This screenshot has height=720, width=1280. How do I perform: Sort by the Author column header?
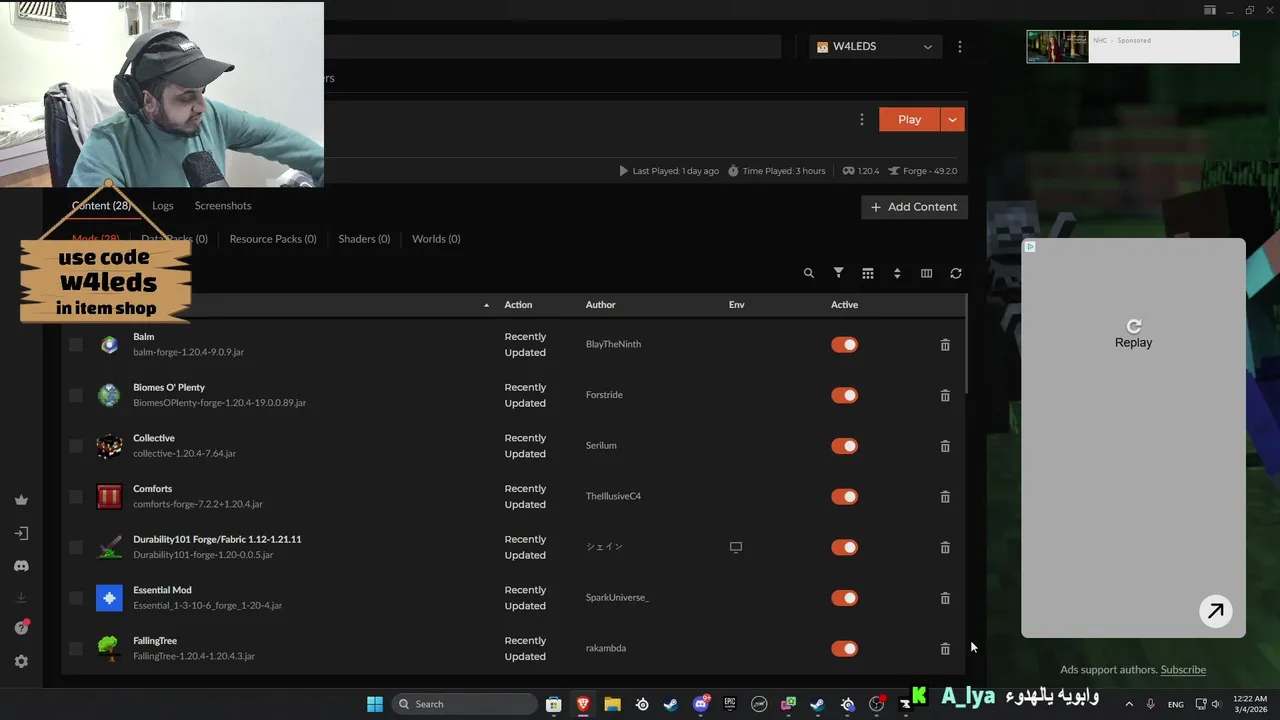click(x=600, y=305)
